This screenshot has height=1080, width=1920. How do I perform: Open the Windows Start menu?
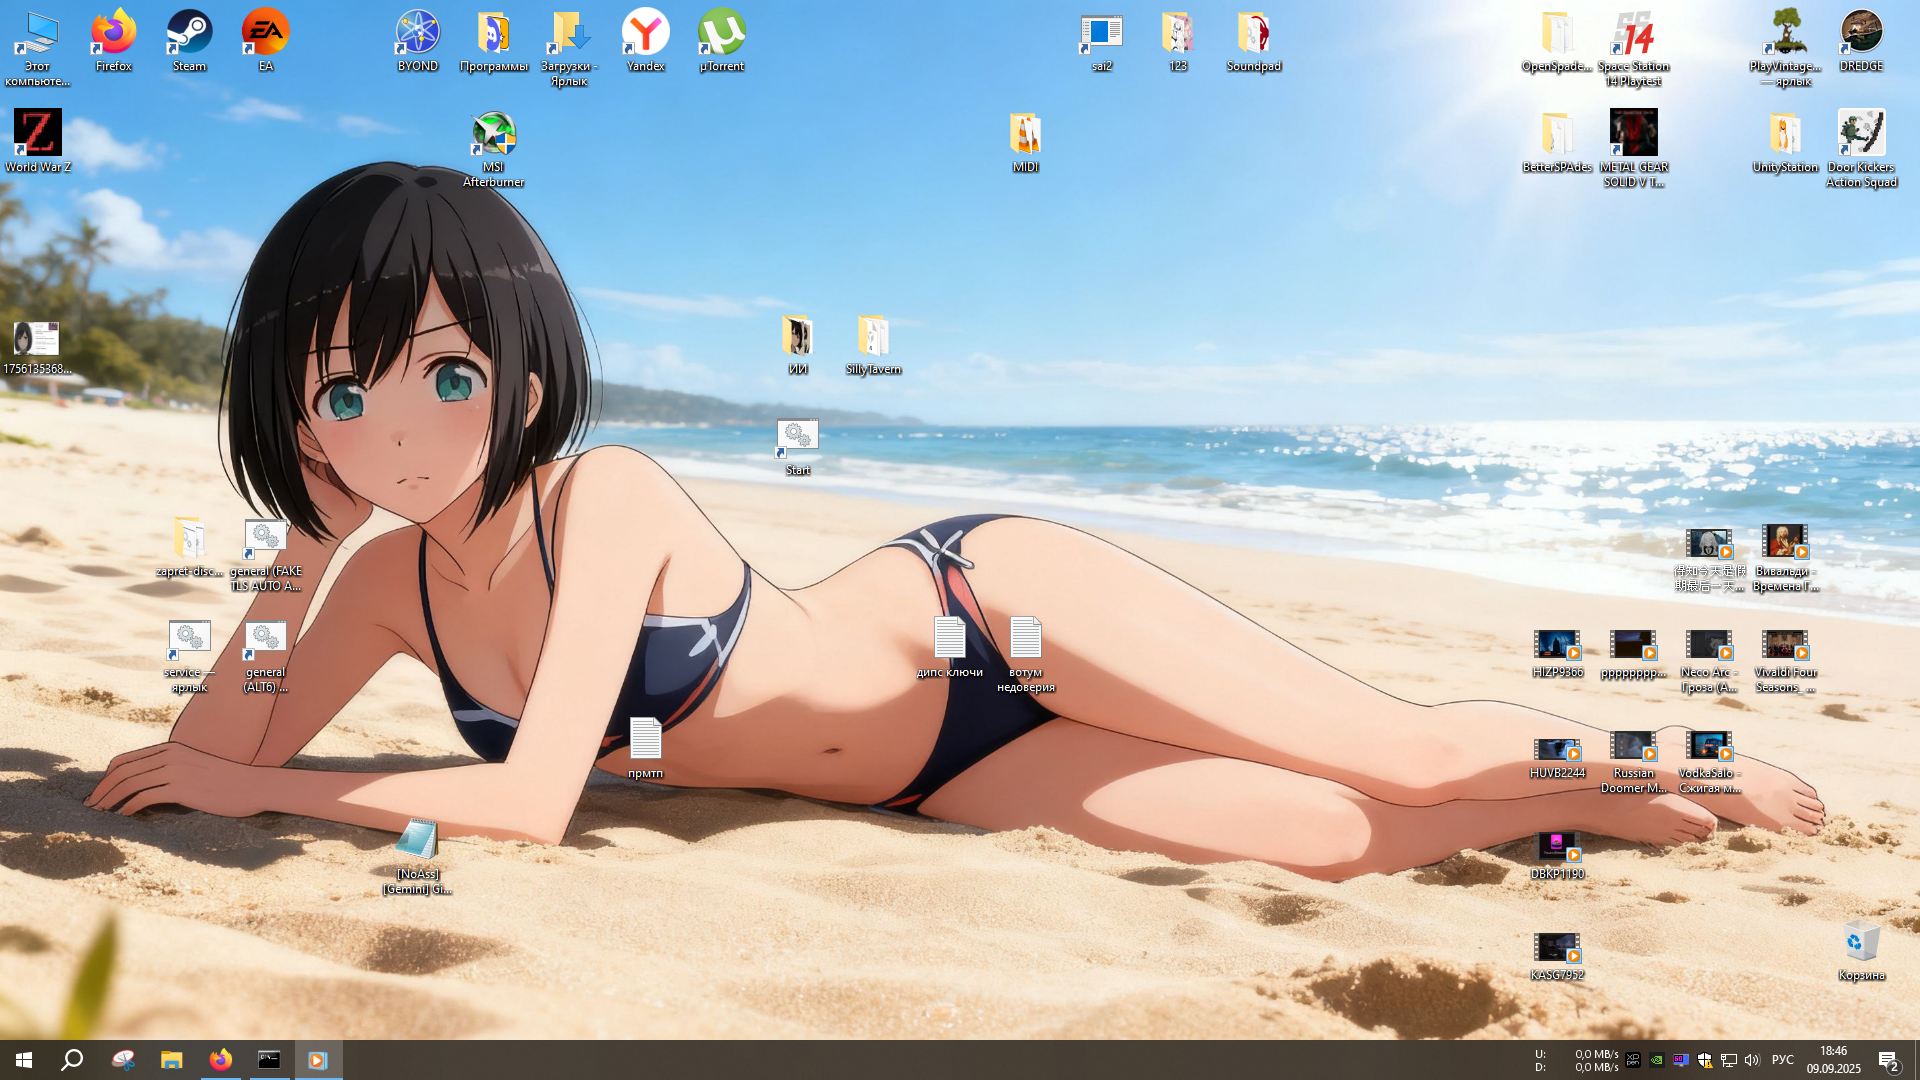(24, 1060)
